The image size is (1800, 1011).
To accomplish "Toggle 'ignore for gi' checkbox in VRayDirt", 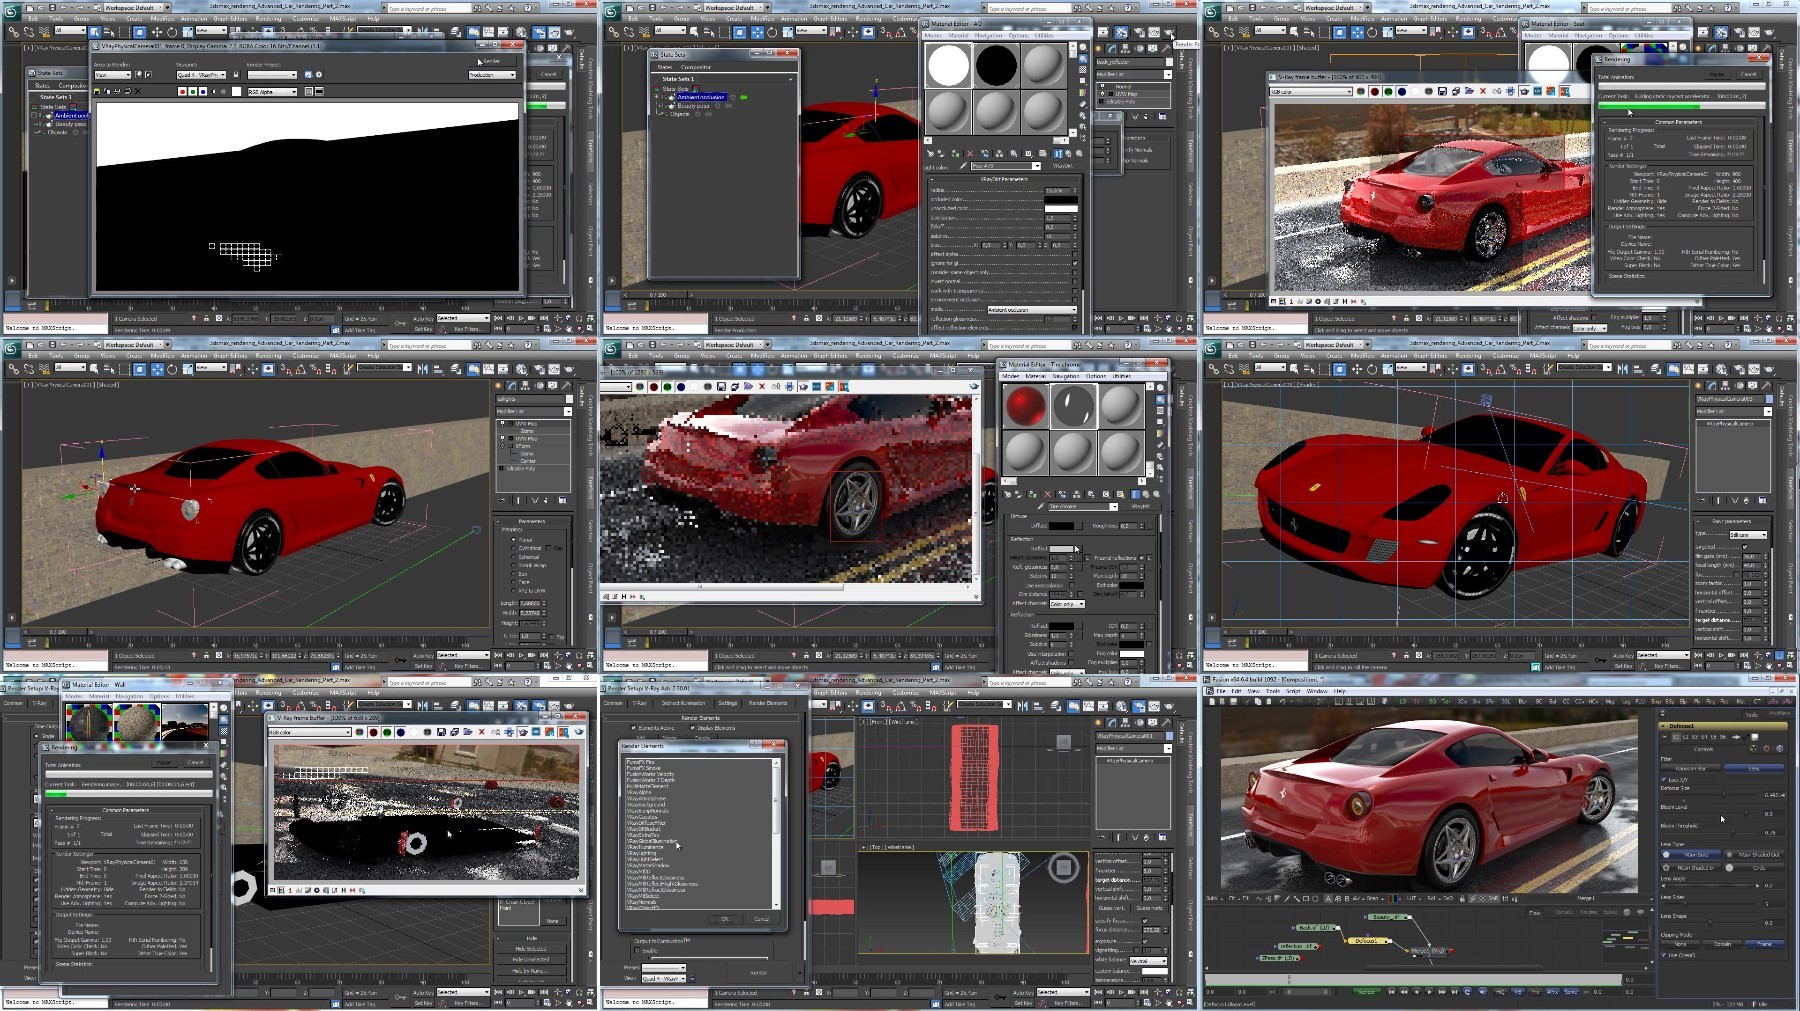I will (x=1075, y=263).
